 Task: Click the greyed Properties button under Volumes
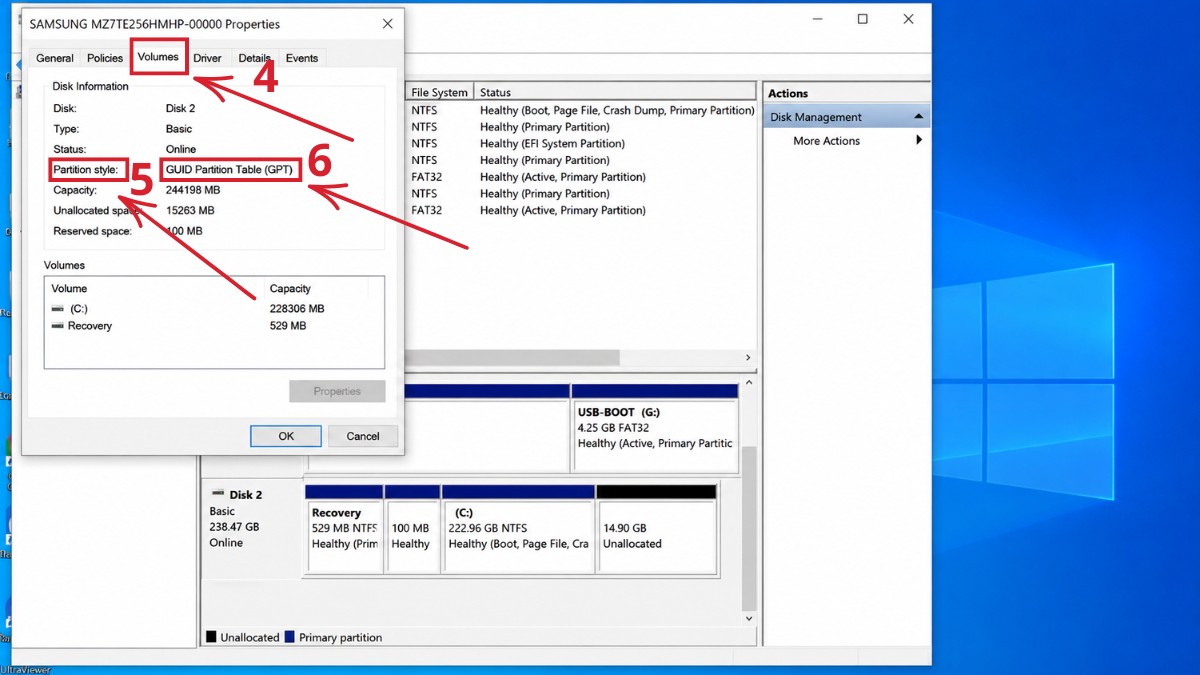[x=337, y=391]
